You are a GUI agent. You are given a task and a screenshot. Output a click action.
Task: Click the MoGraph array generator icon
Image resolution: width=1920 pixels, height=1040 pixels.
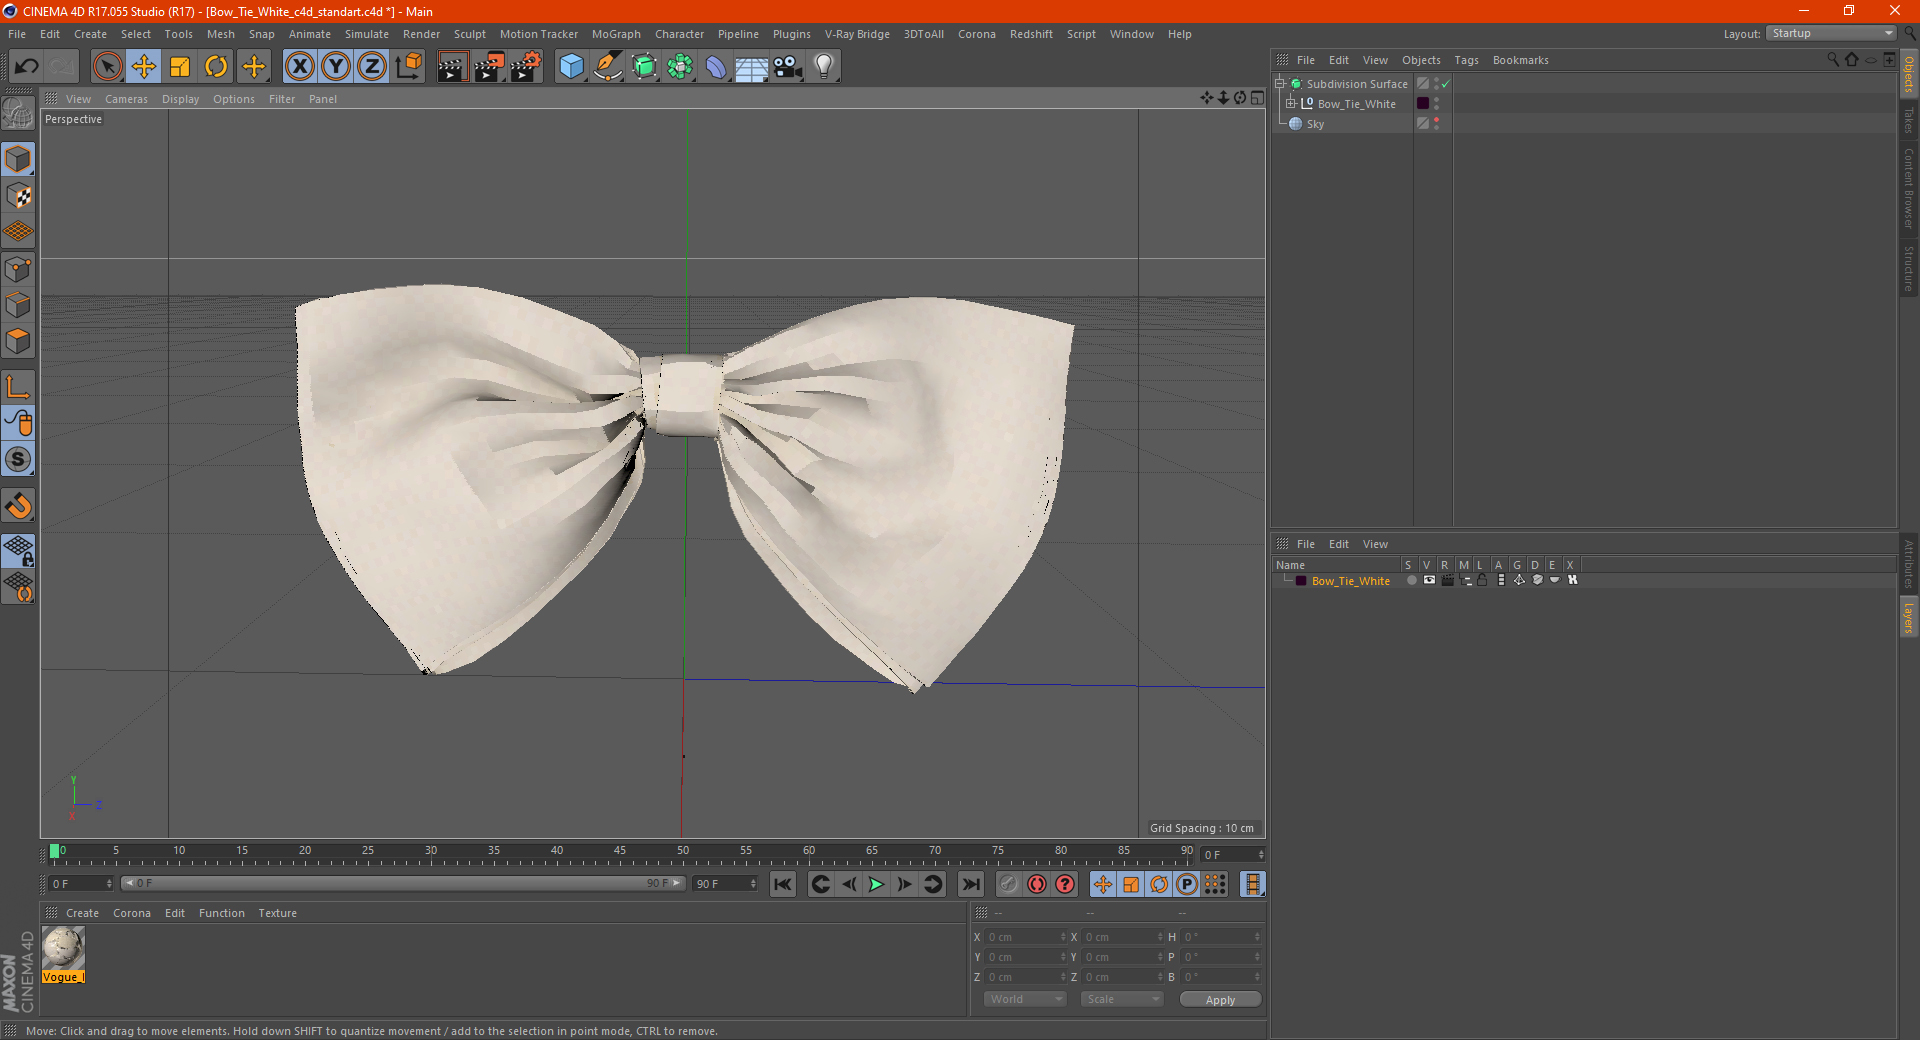pyautogui.click(x=680, y=67)
